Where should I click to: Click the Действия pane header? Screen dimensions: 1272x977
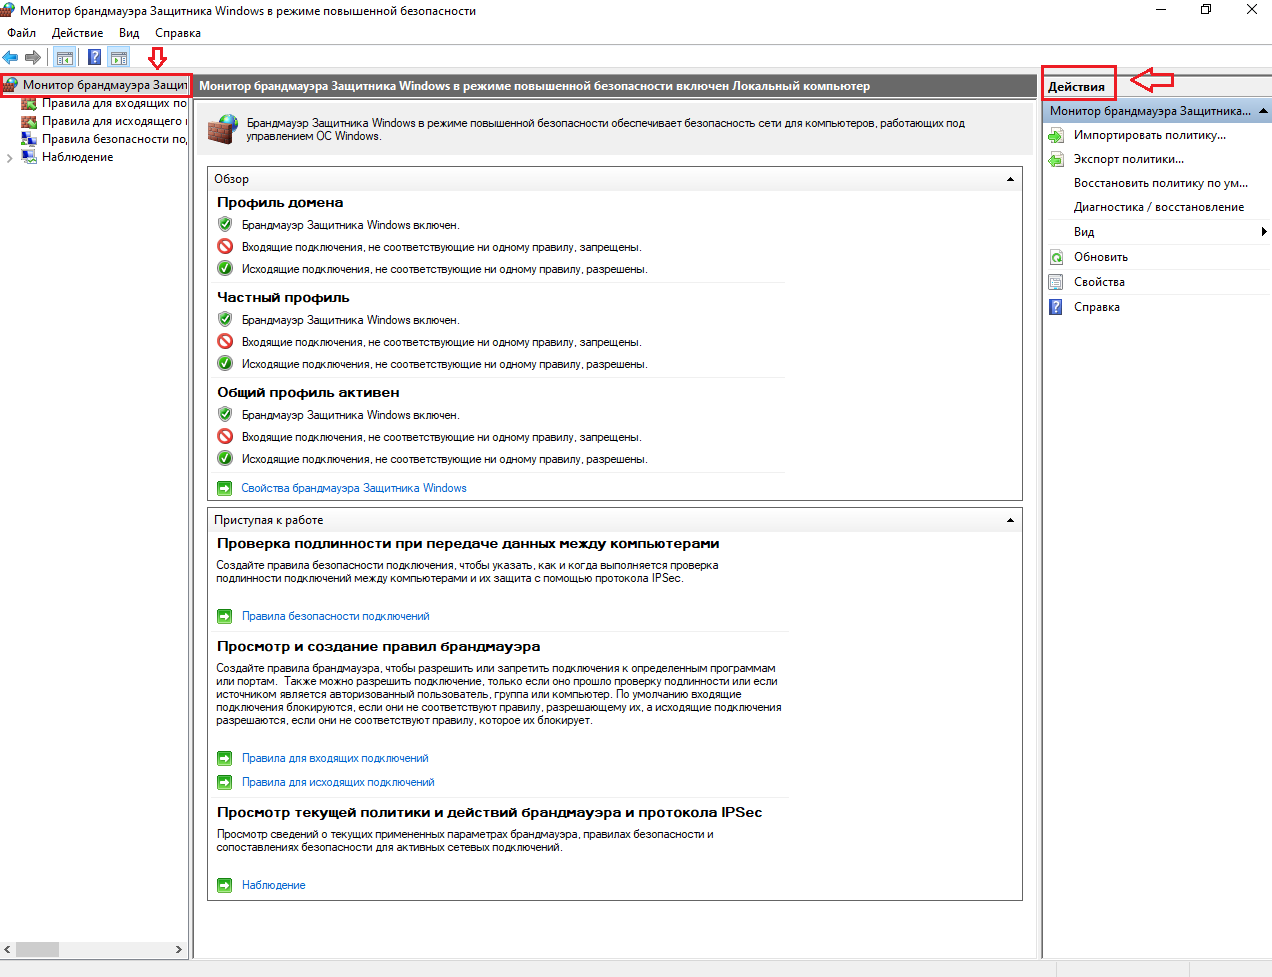click(1077, 87)
